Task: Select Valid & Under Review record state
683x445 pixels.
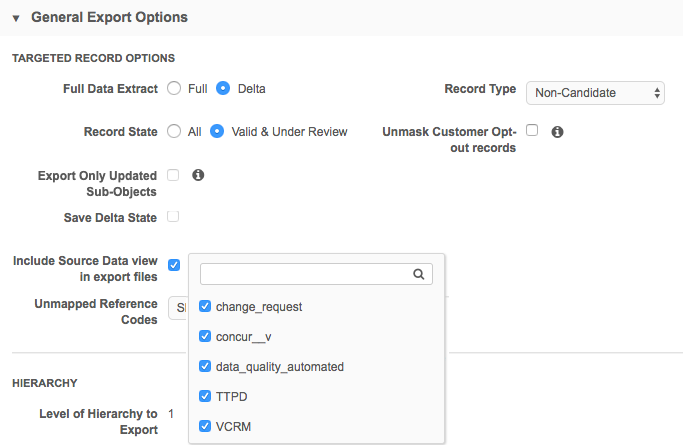Action: [x=217, y=131]
